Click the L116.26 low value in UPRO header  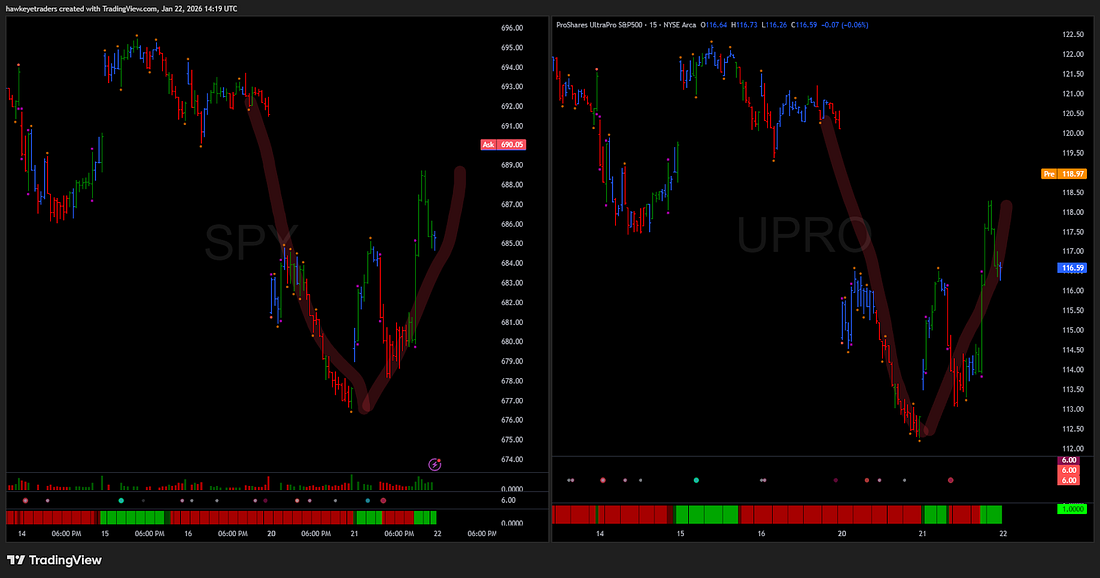click(774, 25)
